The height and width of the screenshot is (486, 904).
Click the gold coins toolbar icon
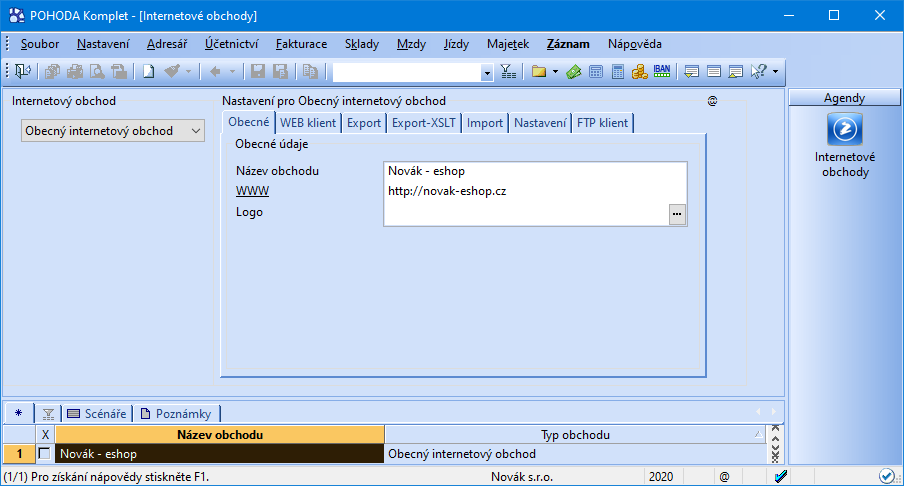click(639, 71)
